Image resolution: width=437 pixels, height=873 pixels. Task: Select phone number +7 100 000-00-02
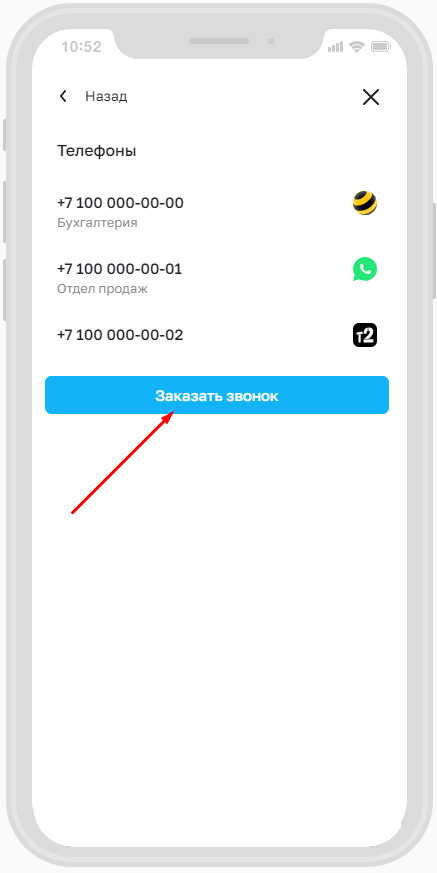(120, 335)
